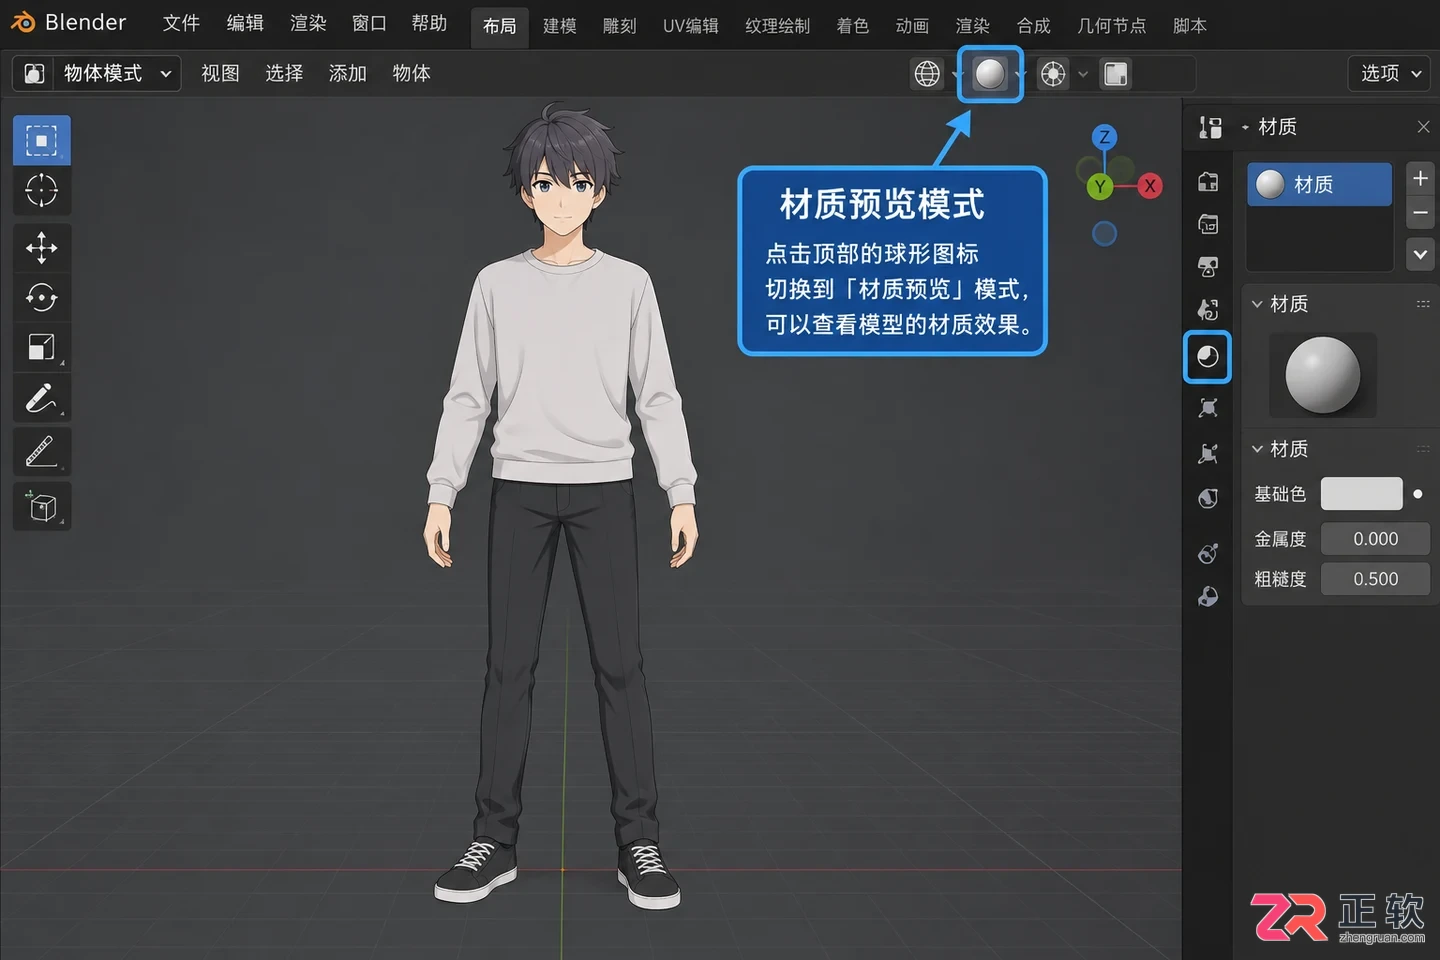Open the material slot specials chevron-down menu
The height and width of the screenshot is (960, 1440).
point(1420,254)
